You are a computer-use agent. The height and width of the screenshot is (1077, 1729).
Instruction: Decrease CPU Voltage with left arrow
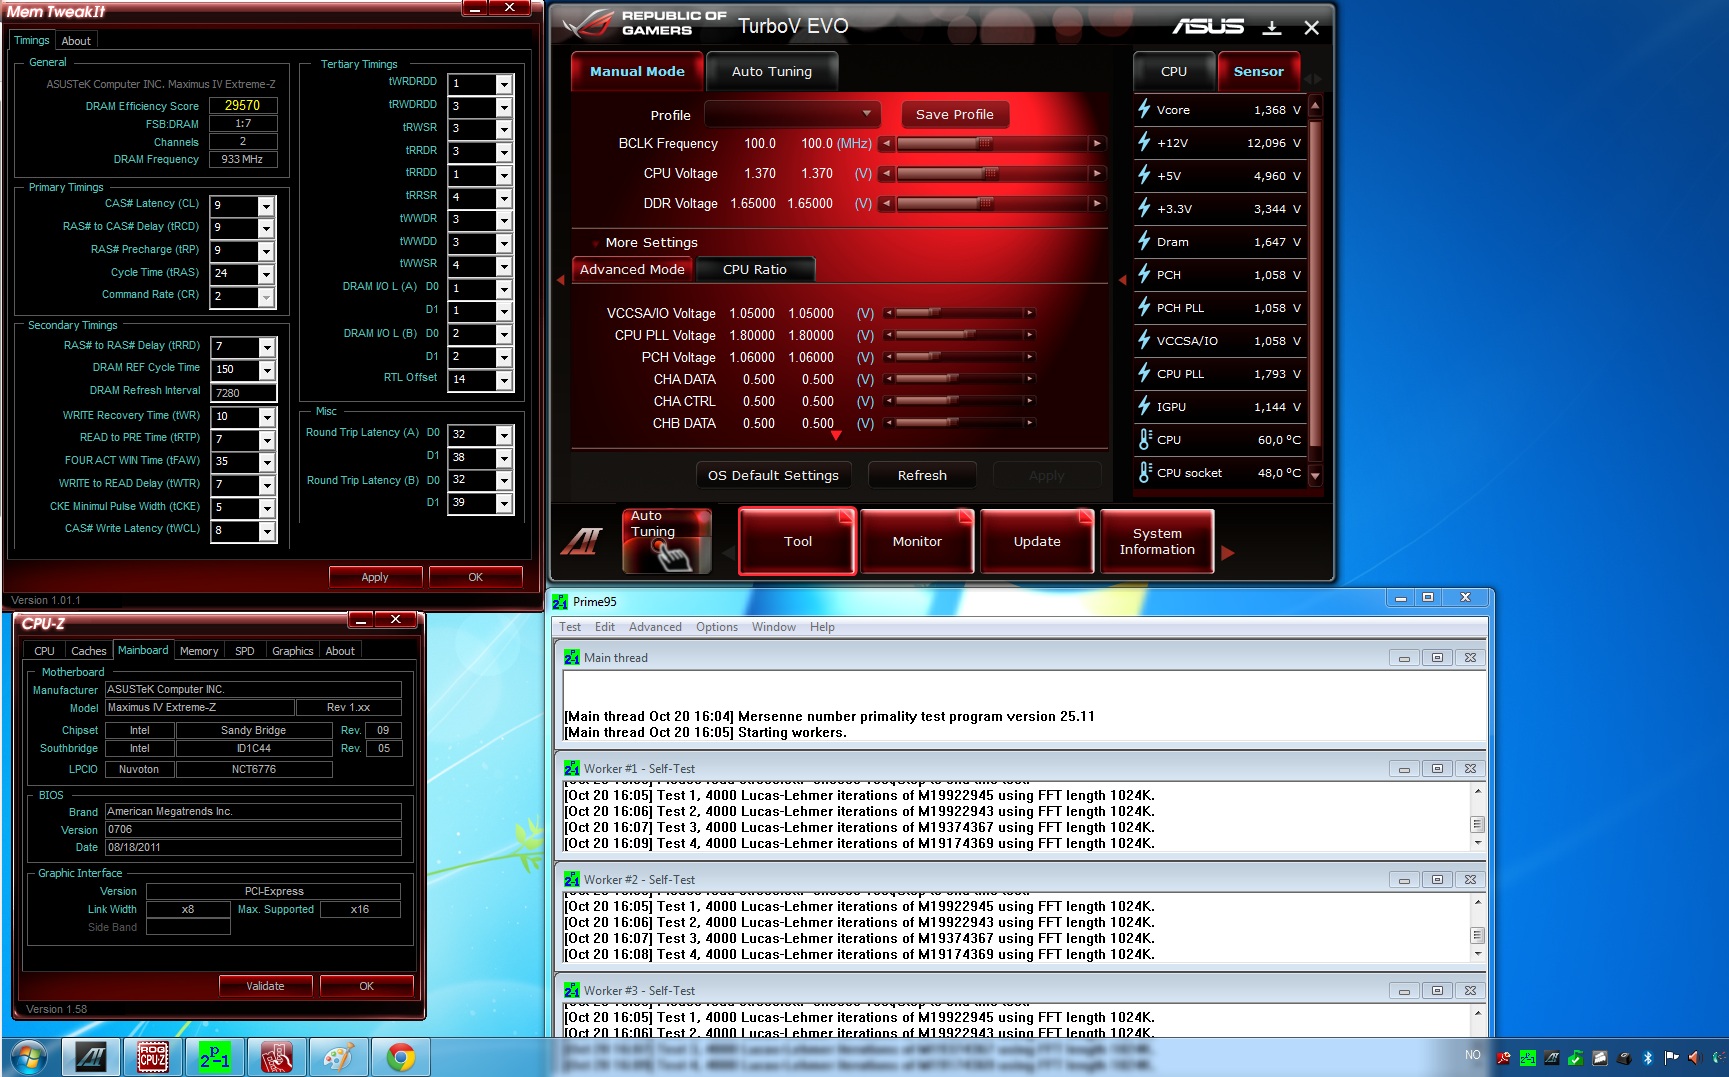[886, 174]
